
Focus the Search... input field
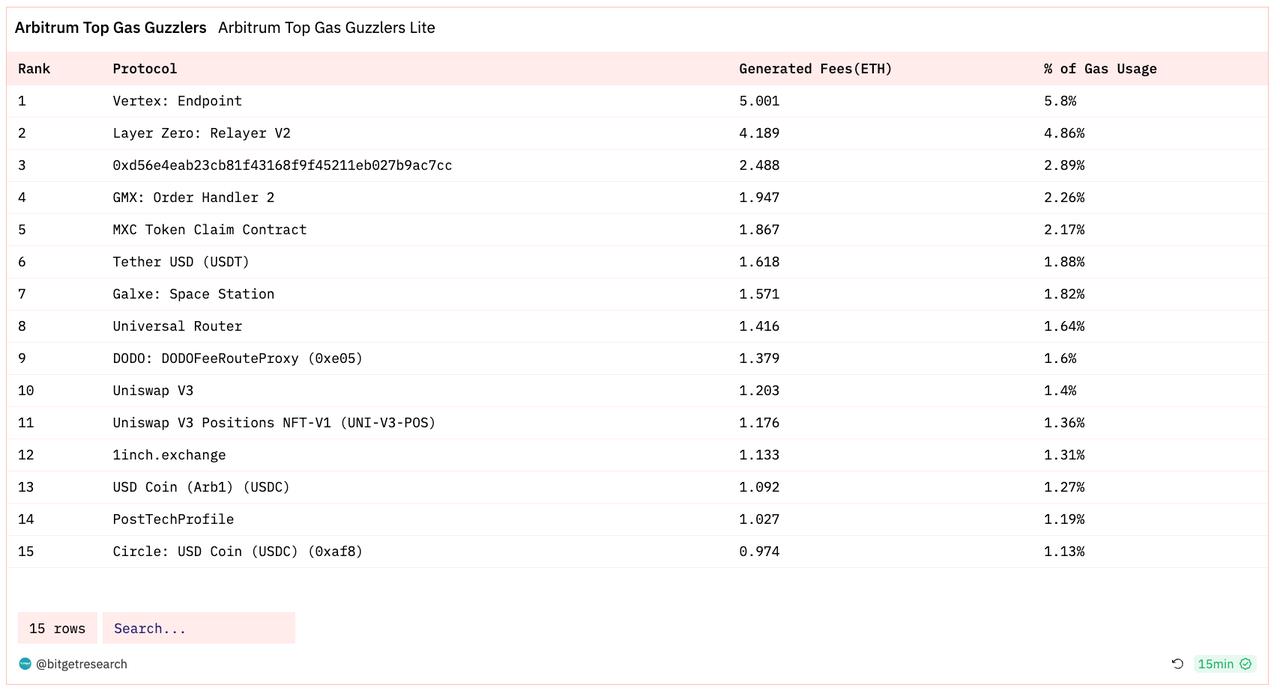(x=199, y=628)
